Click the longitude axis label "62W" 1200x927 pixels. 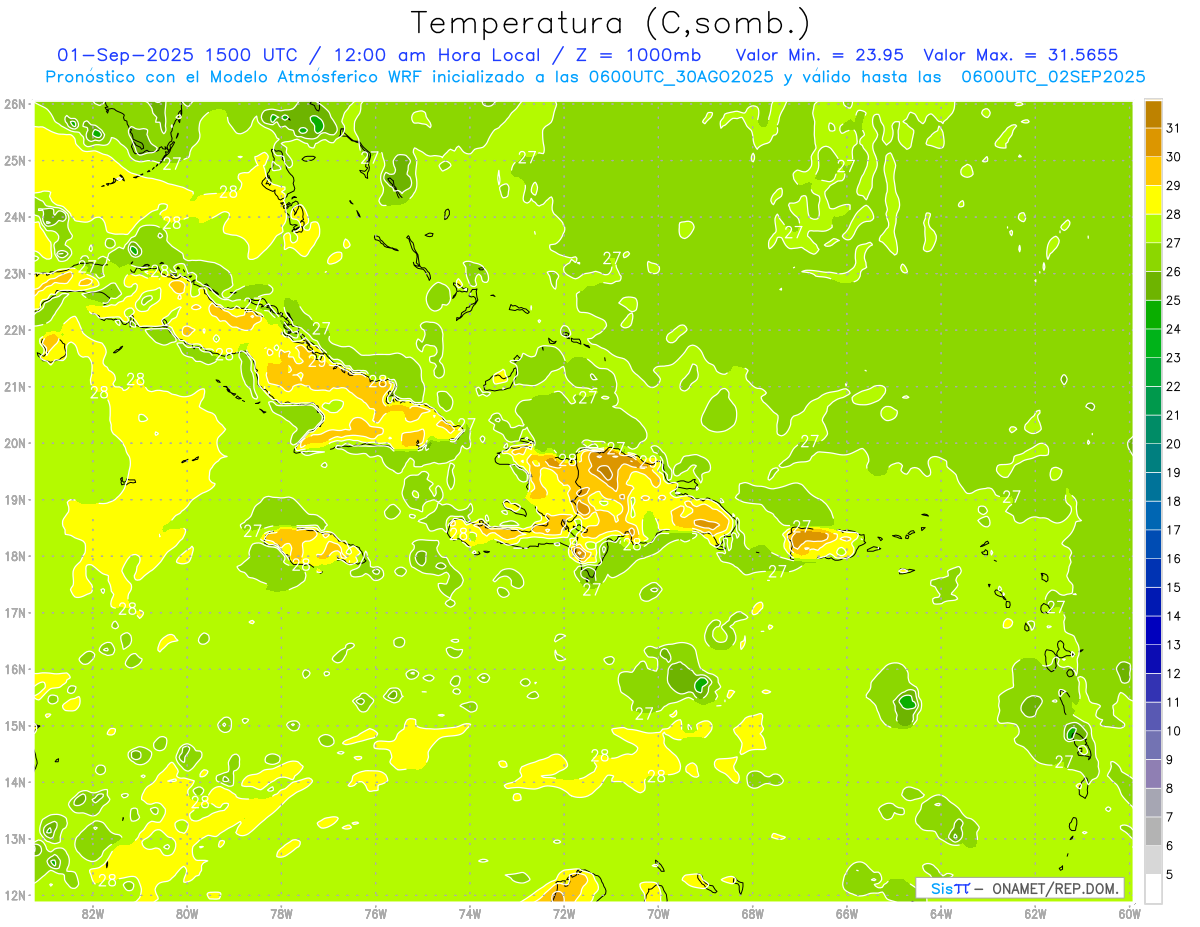[x=1035, y=913]
